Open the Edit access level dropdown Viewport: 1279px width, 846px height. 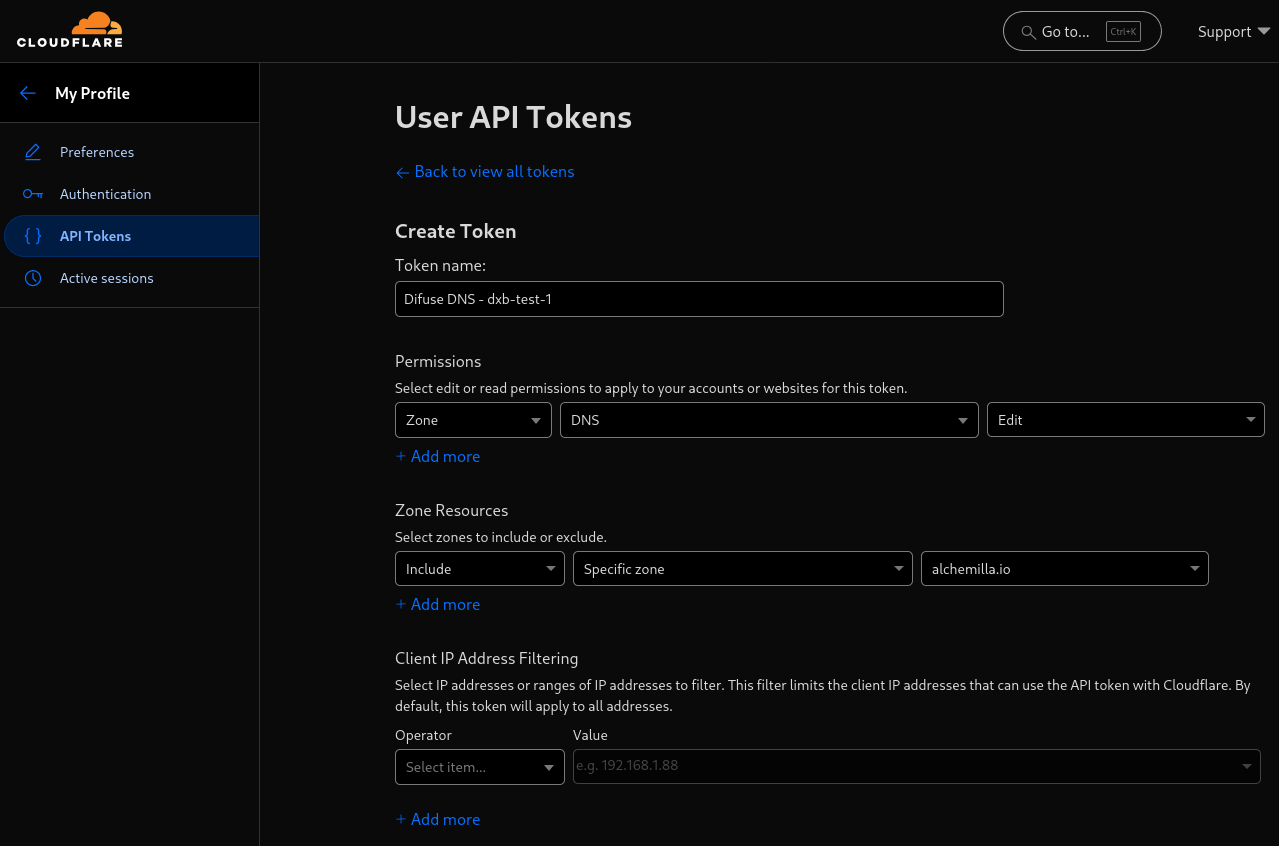(x=1126, y=420)
